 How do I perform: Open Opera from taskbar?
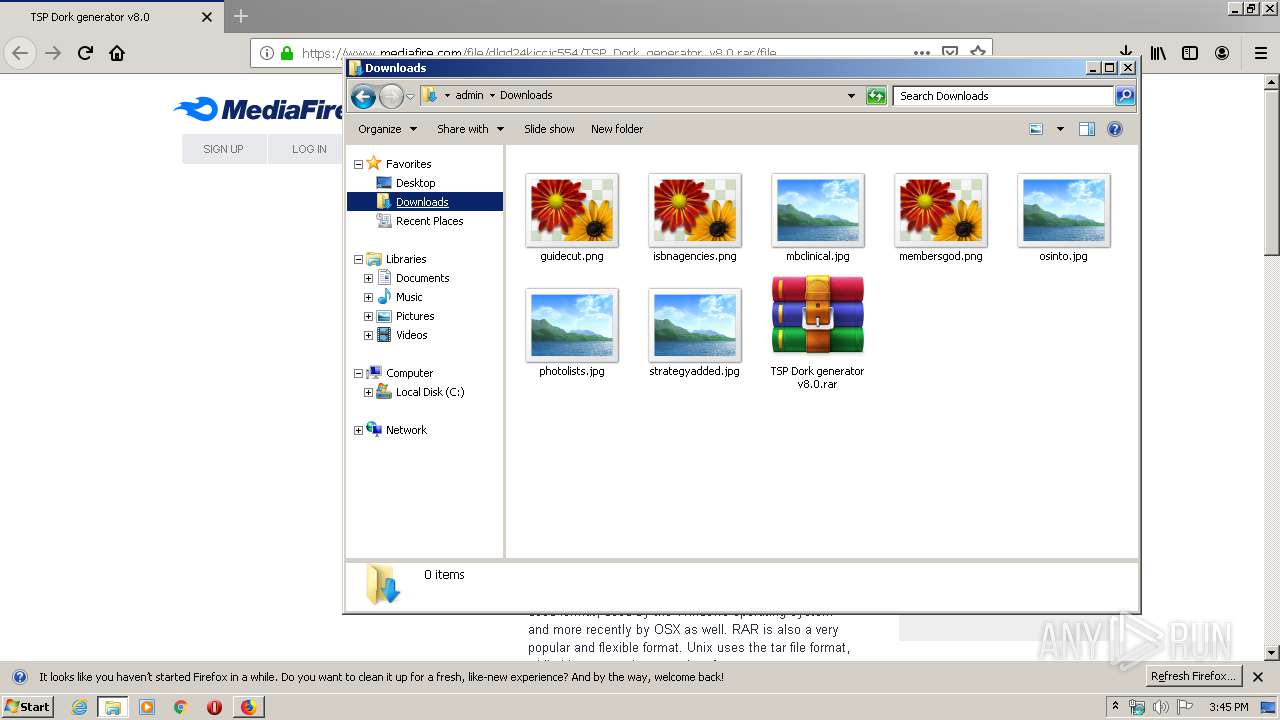pos(214,707)
